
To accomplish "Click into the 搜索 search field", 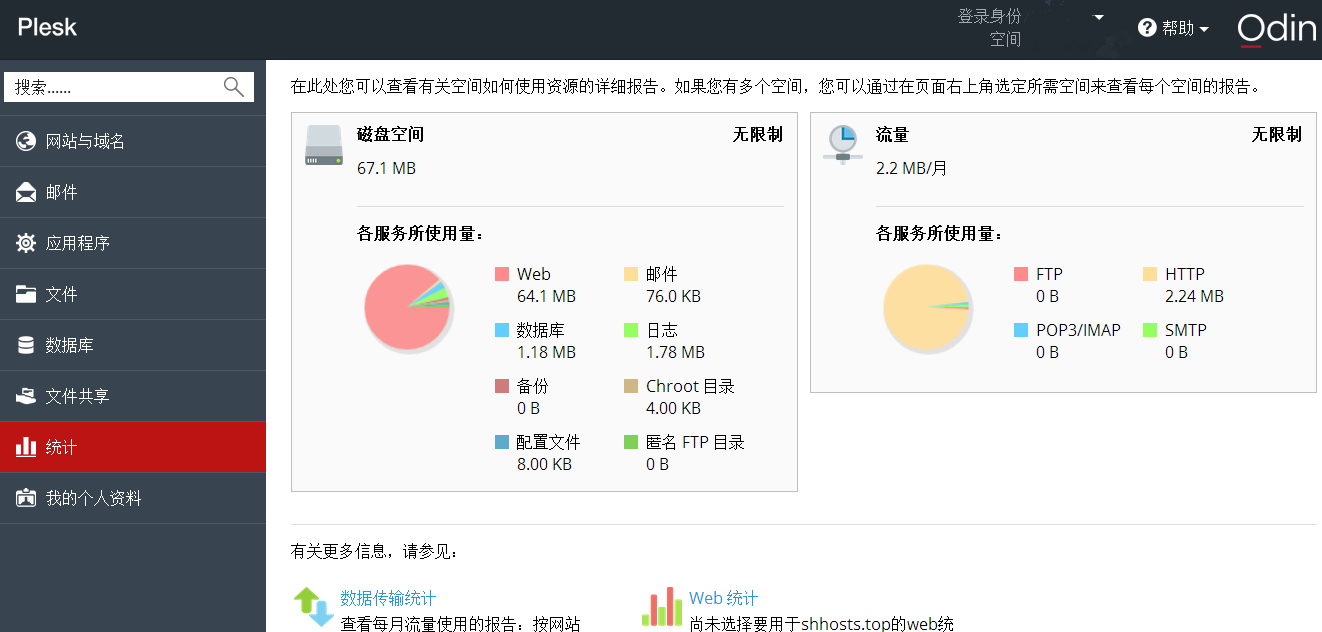I will pos(110,87).
